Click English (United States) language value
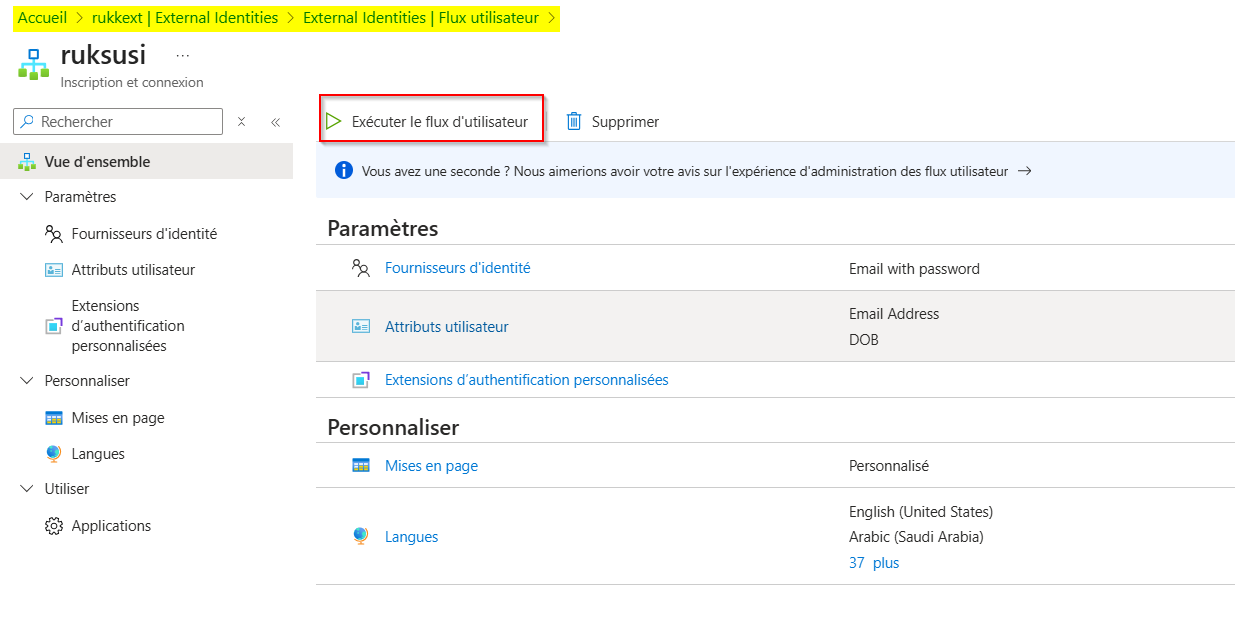This screenshot has width=1235, height=630. click(x=921, y=511)
